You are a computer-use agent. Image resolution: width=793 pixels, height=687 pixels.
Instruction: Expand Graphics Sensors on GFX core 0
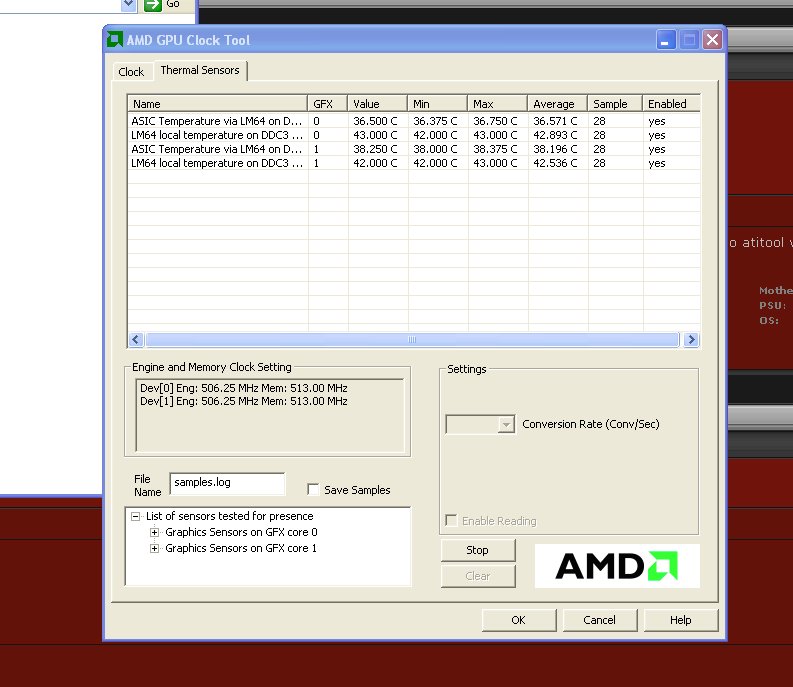(x=155, y=532)
